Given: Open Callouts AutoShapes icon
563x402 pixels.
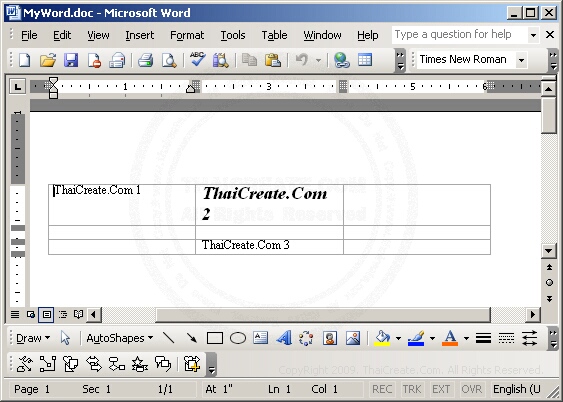Looking at the screenshot, I should point(163,364).
